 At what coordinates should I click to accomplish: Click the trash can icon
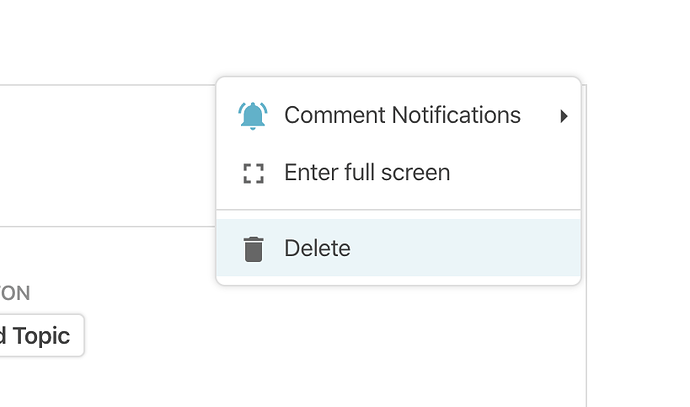(253, 249)
